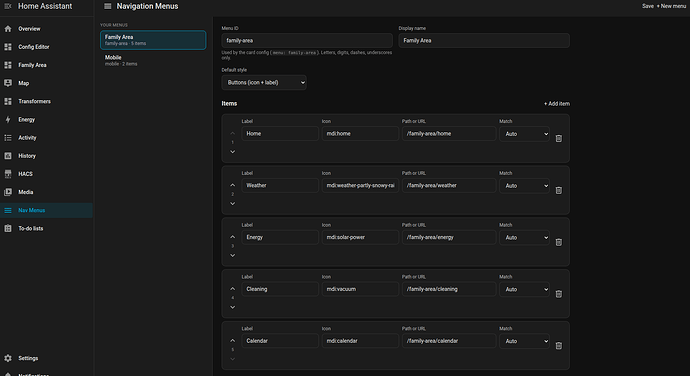Open the History sidebar chart icon
Screen dimensions: 690x376
(8, 156)
